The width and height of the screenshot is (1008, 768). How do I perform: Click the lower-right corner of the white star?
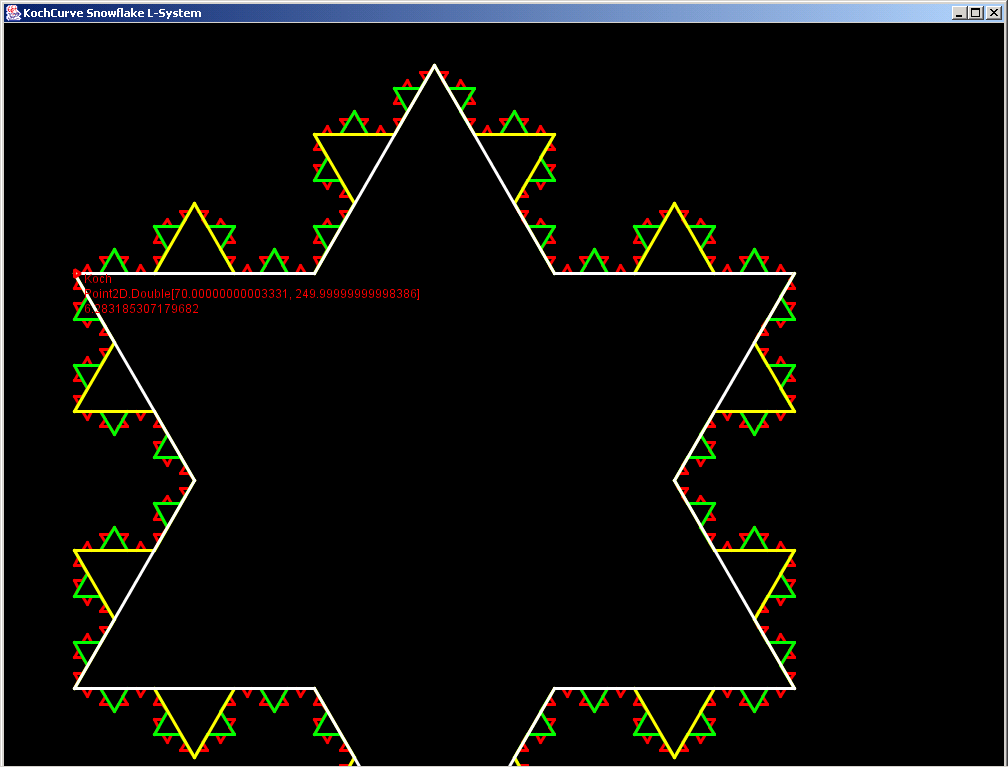coord(794,688)
